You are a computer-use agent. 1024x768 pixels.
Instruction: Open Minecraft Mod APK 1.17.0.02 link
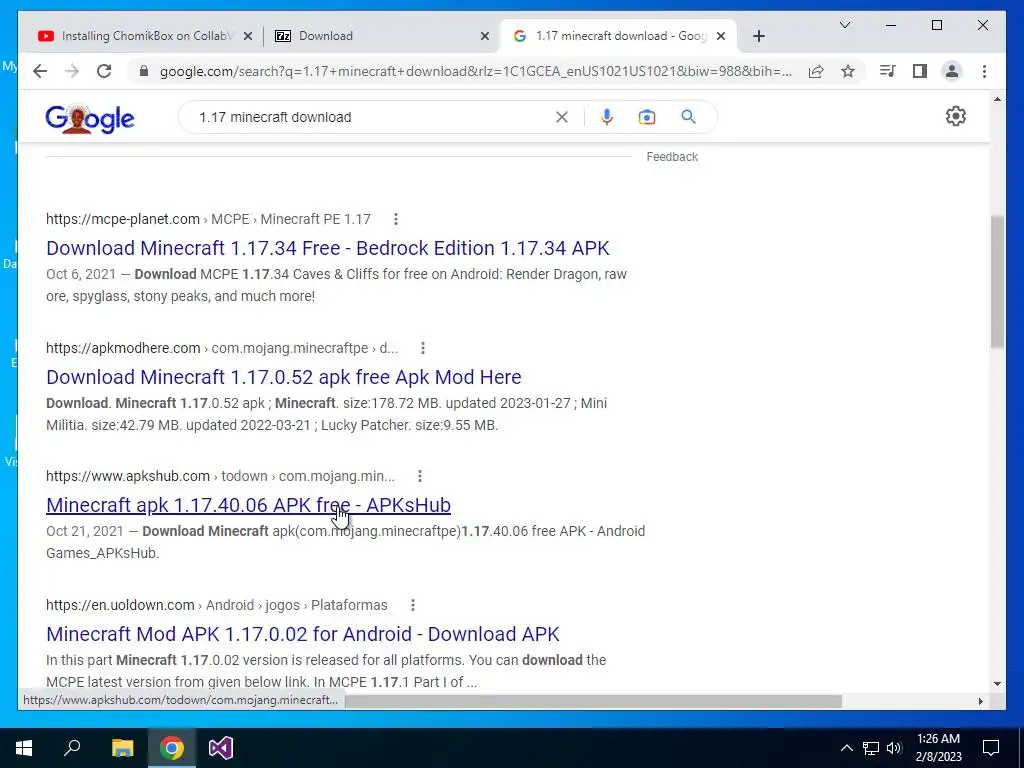tap(303, 634)
